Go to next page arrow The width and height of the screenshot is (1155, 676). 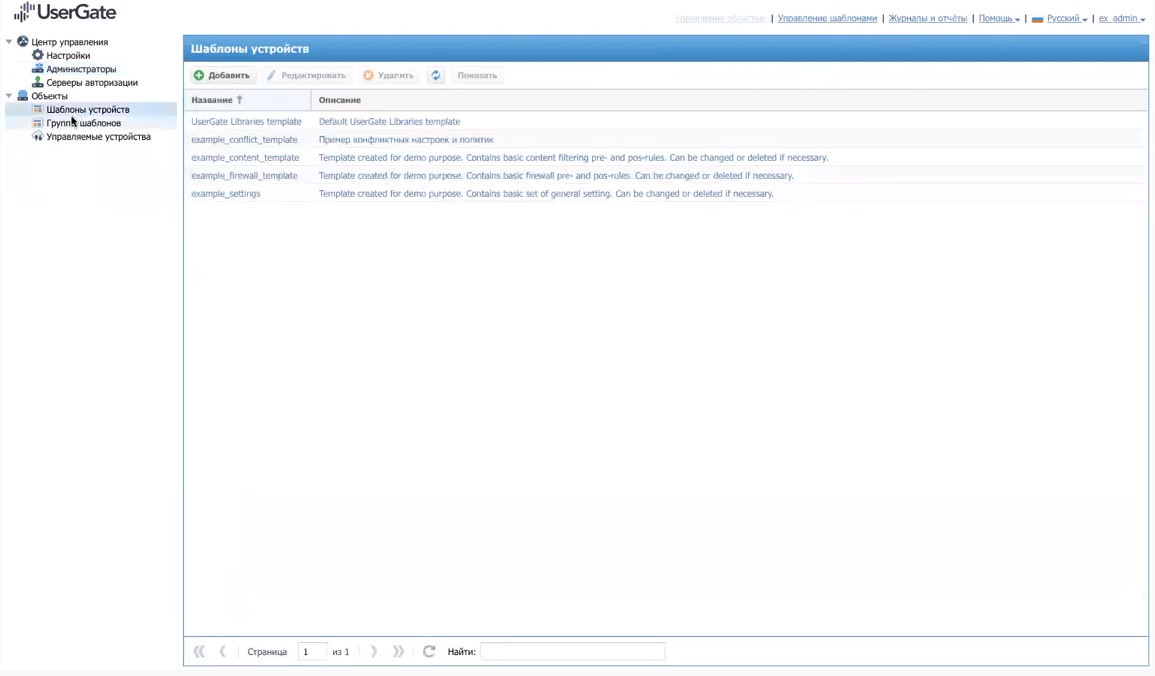point(374,651)
